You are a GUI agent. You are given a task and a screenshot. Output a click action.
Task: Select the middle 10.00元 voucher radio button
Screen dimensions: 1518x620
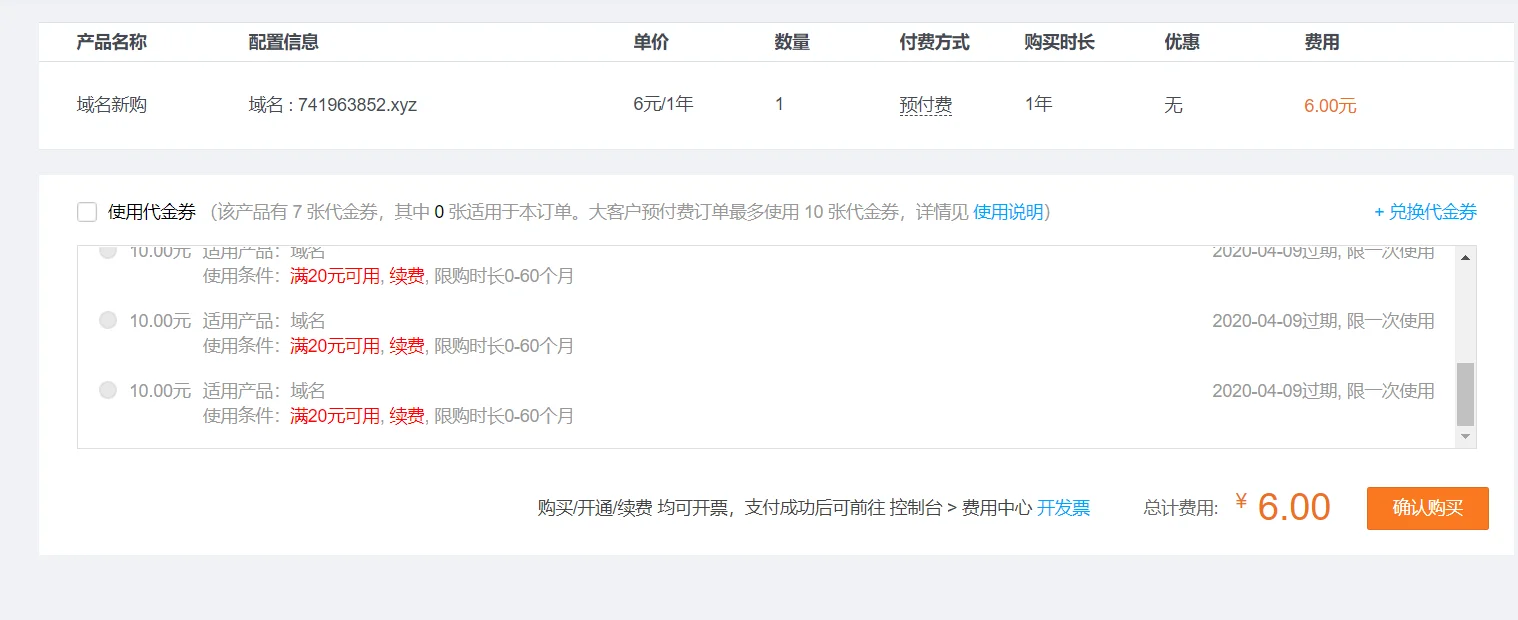108,320
